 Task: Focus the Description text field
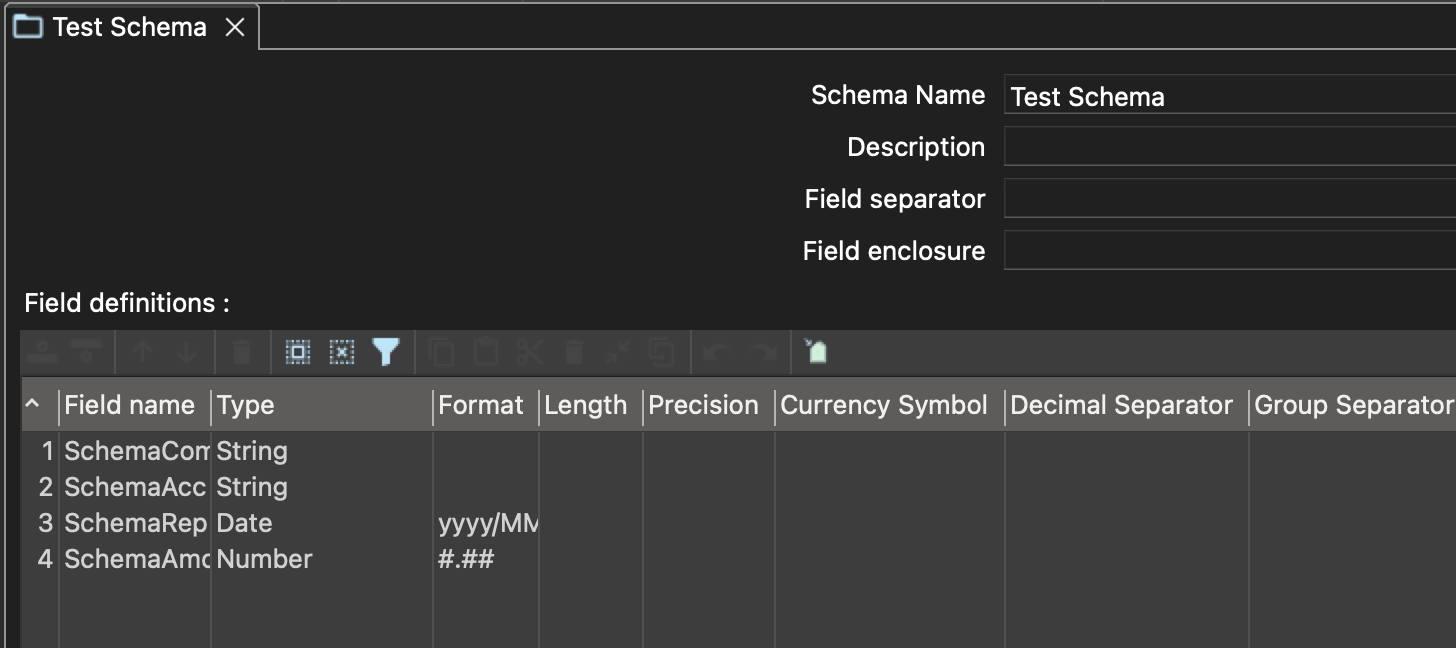click(x=1228, y=147)
